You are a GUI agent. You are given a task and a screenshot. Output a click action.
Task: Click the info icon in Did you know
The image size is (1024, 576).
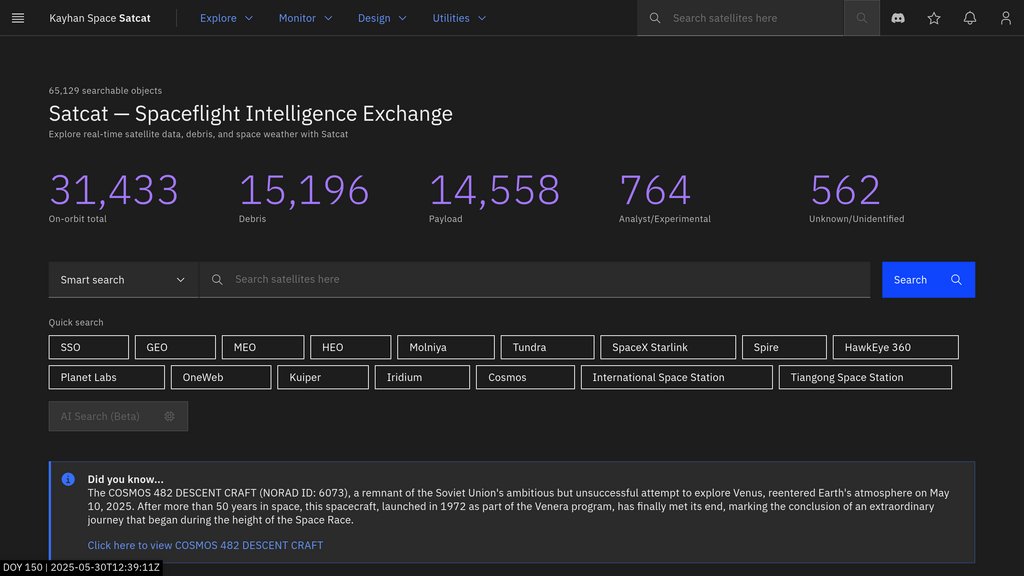[x=68, y=479]
